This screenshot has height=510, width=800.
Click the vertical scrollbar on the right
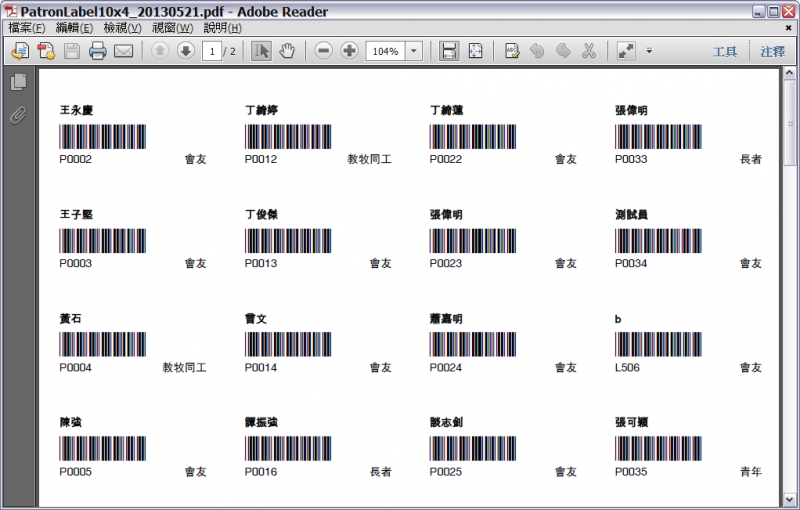click(x=791, y=300)
